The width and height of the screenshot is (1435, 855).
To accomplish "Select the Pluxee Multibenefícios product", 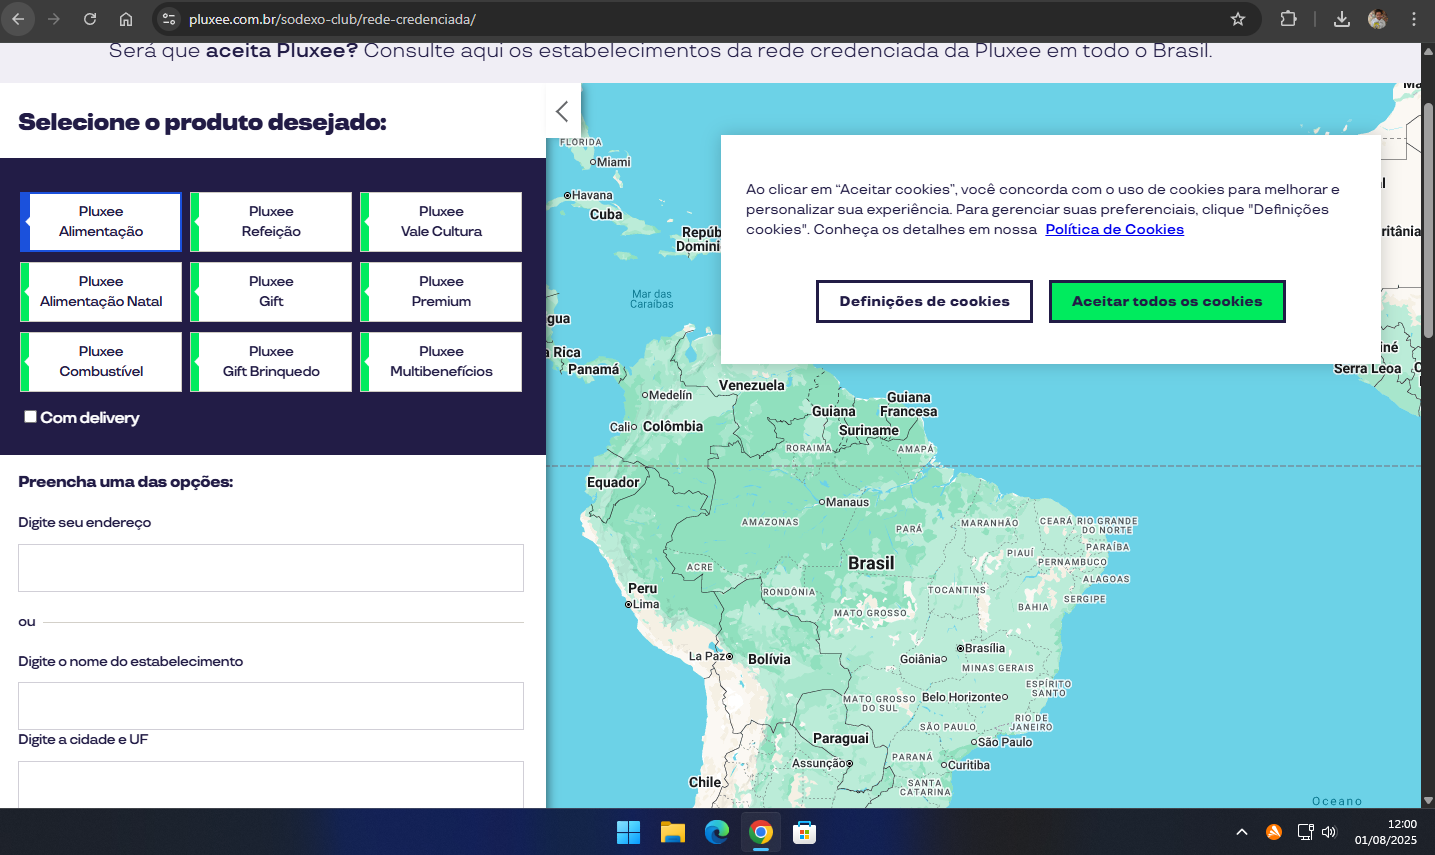I will [x=441, y=362].
